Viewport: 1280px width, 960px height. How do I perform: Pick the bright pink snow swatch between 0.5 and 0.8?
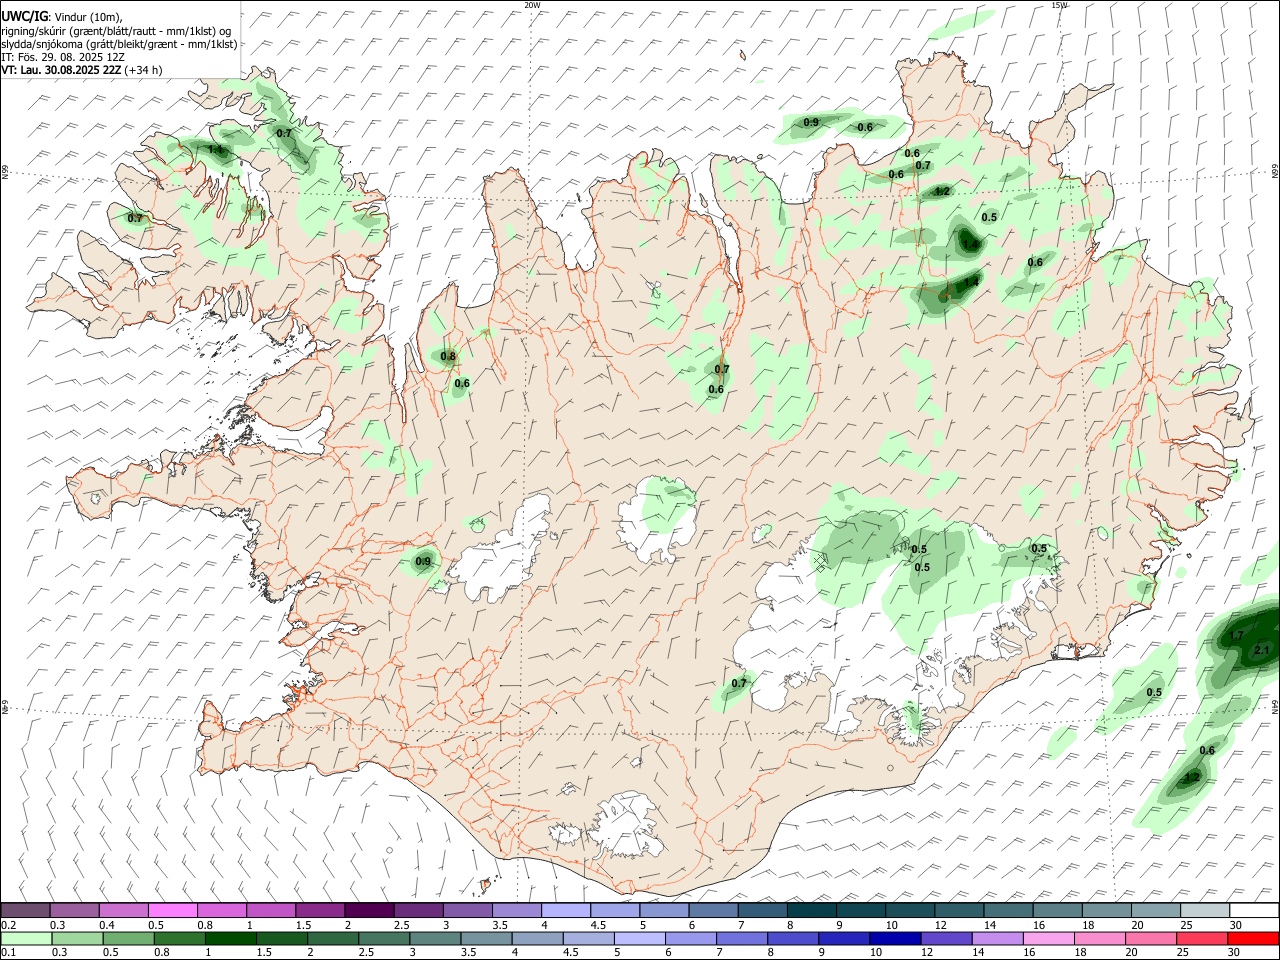(x=173, y=911)
